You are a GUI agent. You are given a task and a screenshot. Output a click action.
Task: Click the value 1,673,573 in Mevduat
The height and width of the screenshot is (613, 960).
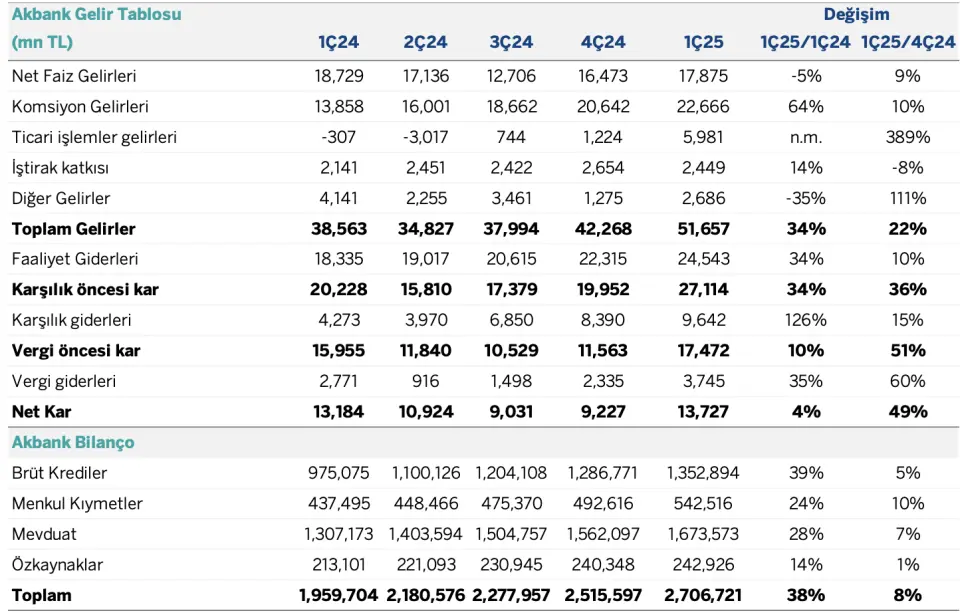703,535
